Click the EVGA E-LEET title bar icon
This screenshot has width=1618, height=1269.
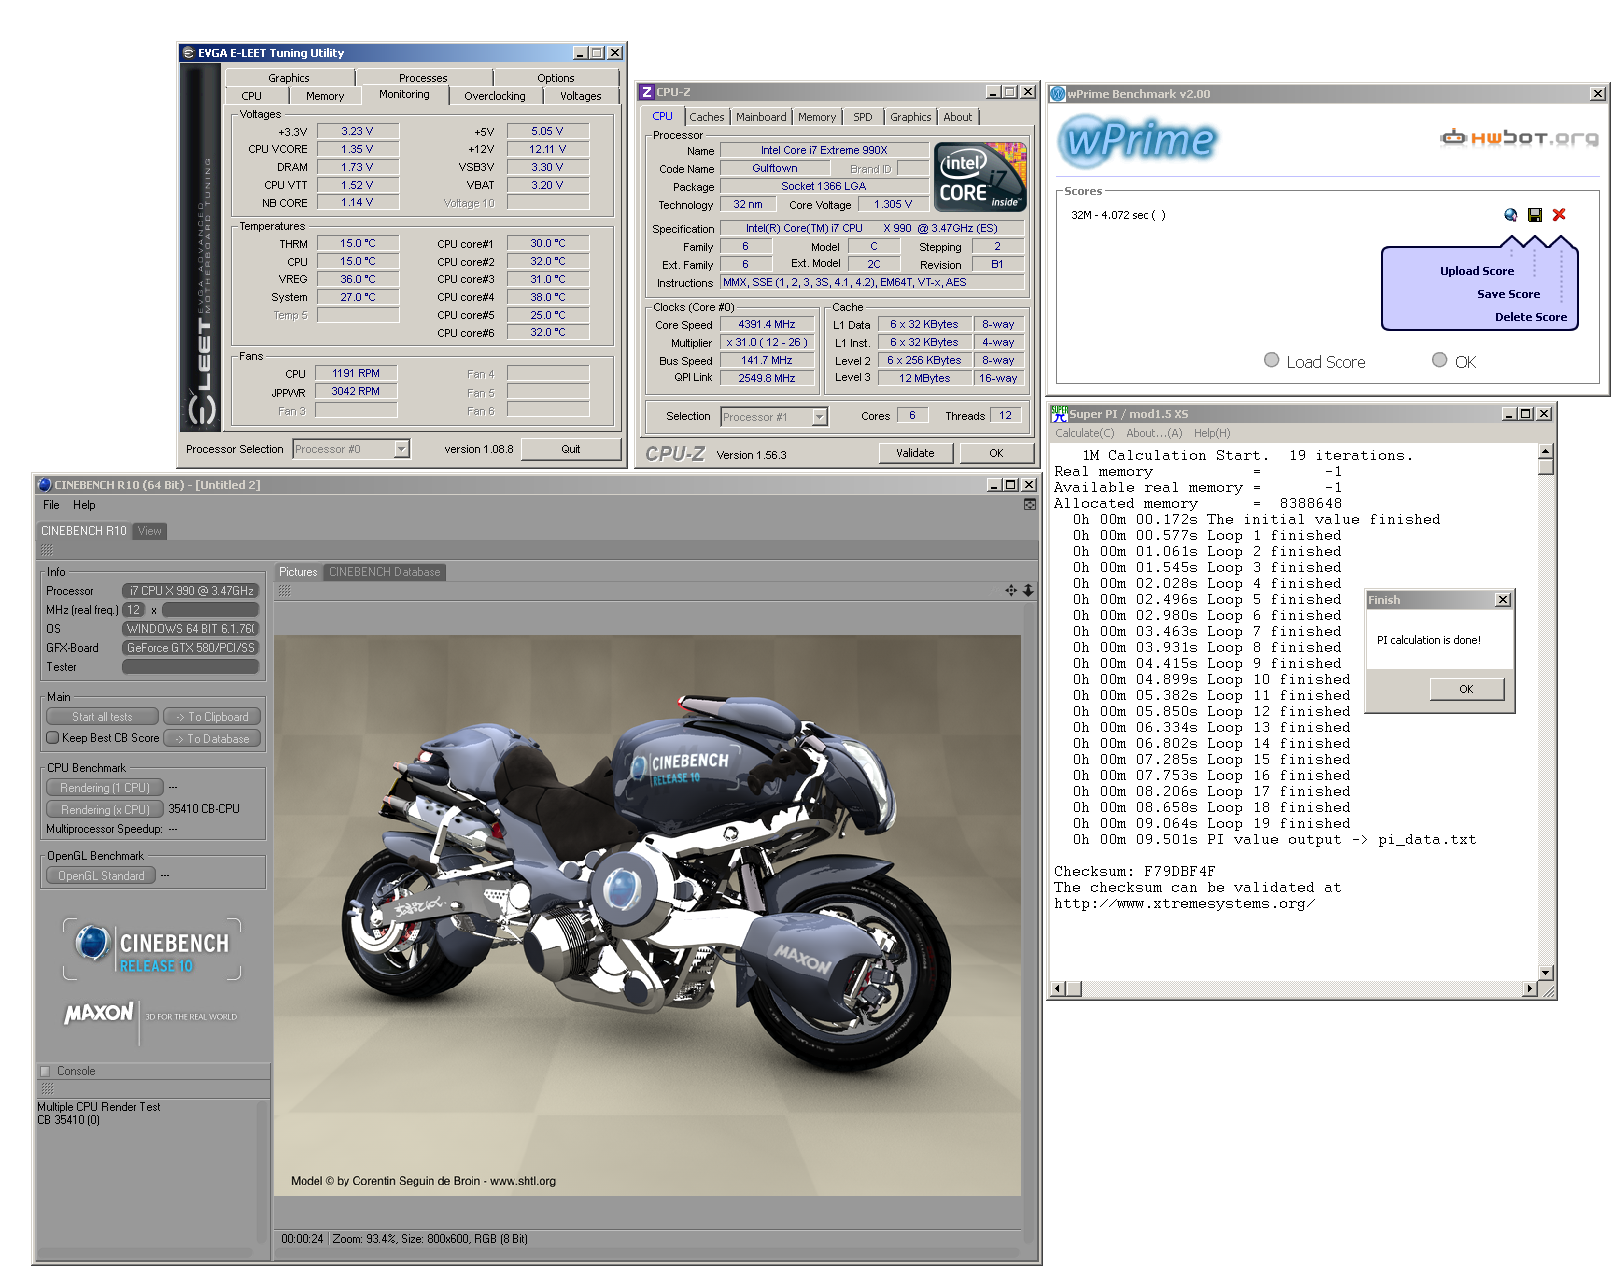[x=188, y=53]
